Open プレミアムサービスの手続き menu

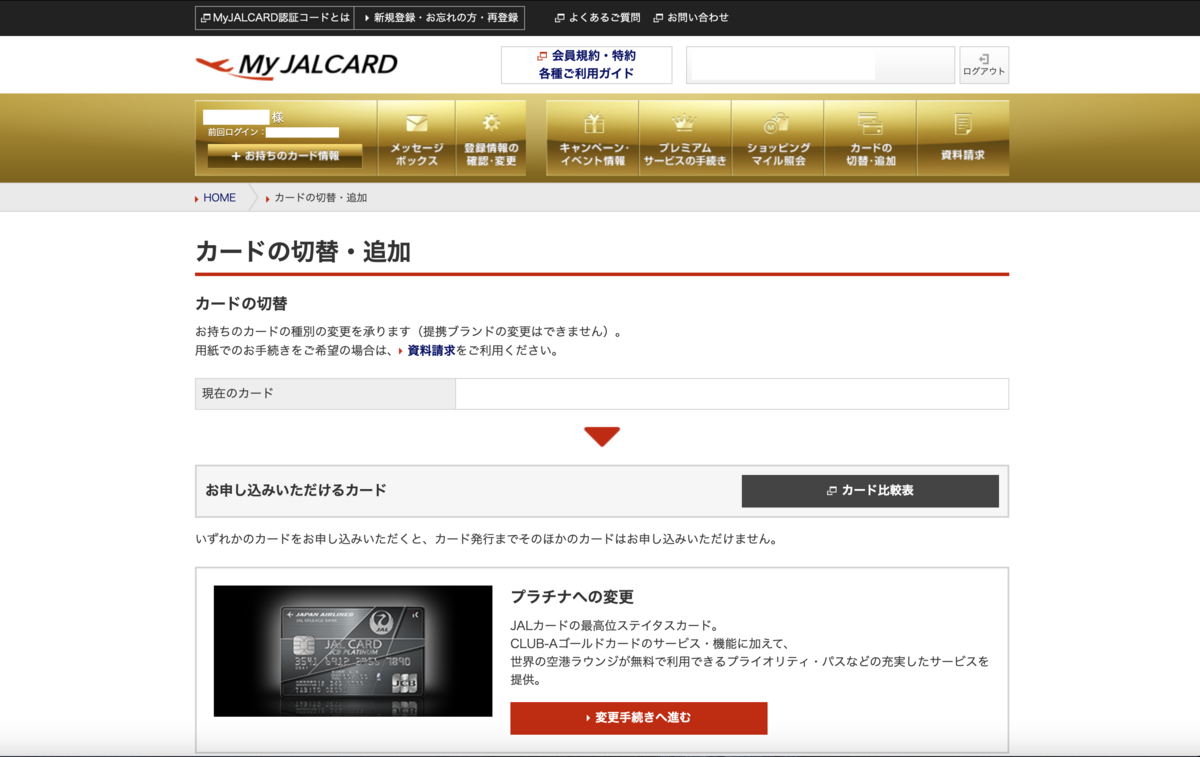click(x=685, y=138)
